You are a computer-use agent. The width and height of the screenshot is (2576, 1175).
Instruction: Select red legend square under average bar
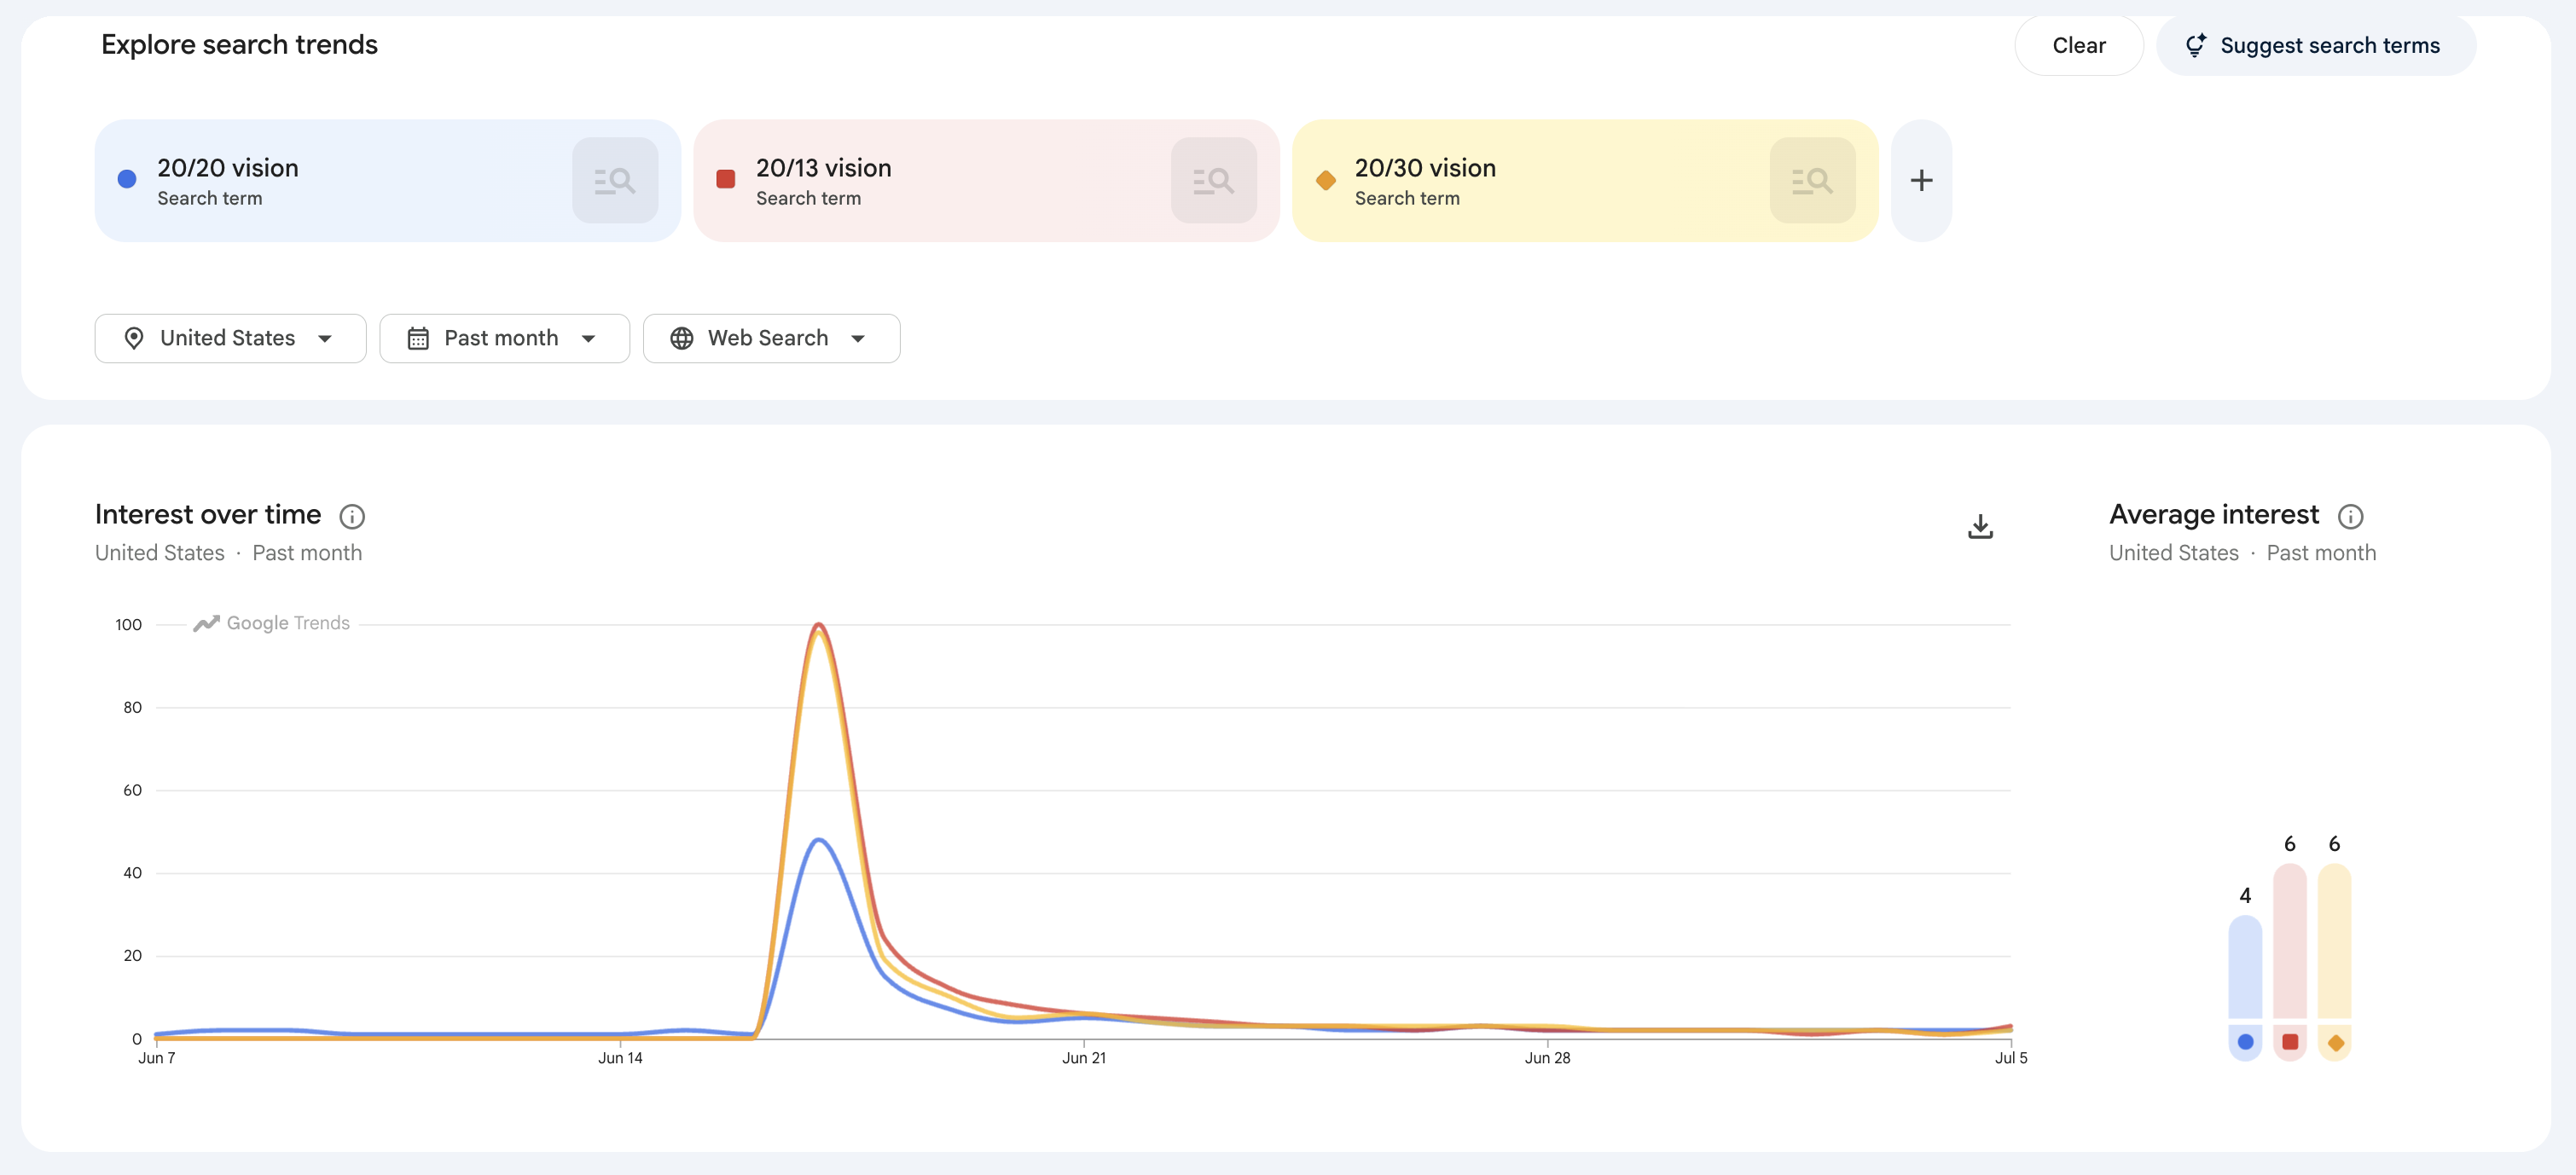(2290, 1042)
